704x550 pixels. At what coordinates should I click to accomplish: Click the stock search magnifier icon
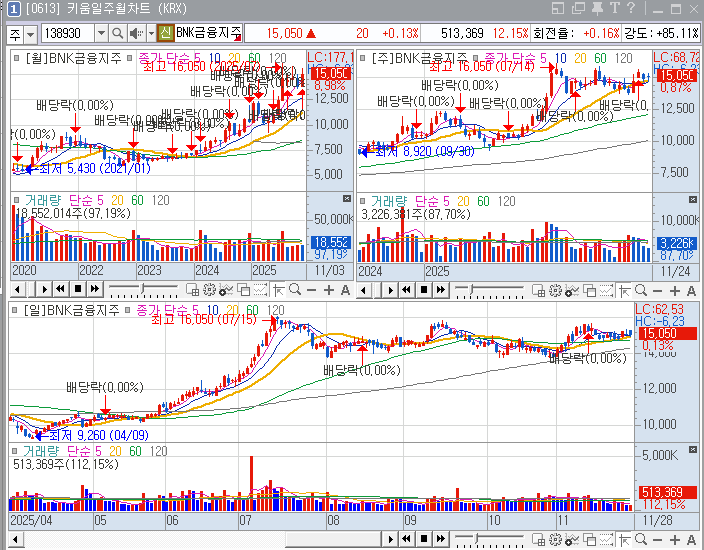tap(117, 33)
